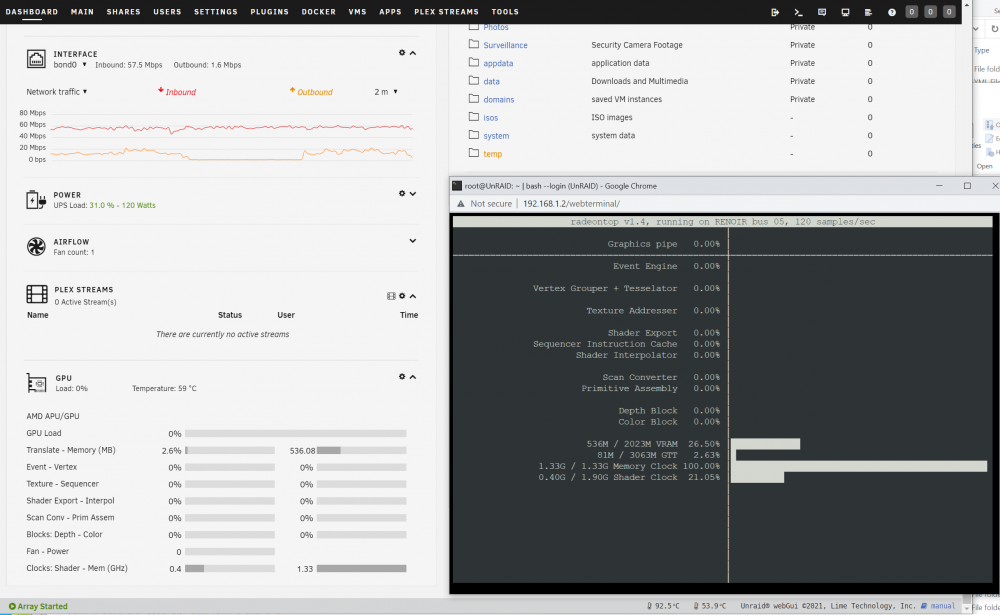Open the appdata share link
The height and width of the screenshot is (615, 1000).
[x=498, y=63]
